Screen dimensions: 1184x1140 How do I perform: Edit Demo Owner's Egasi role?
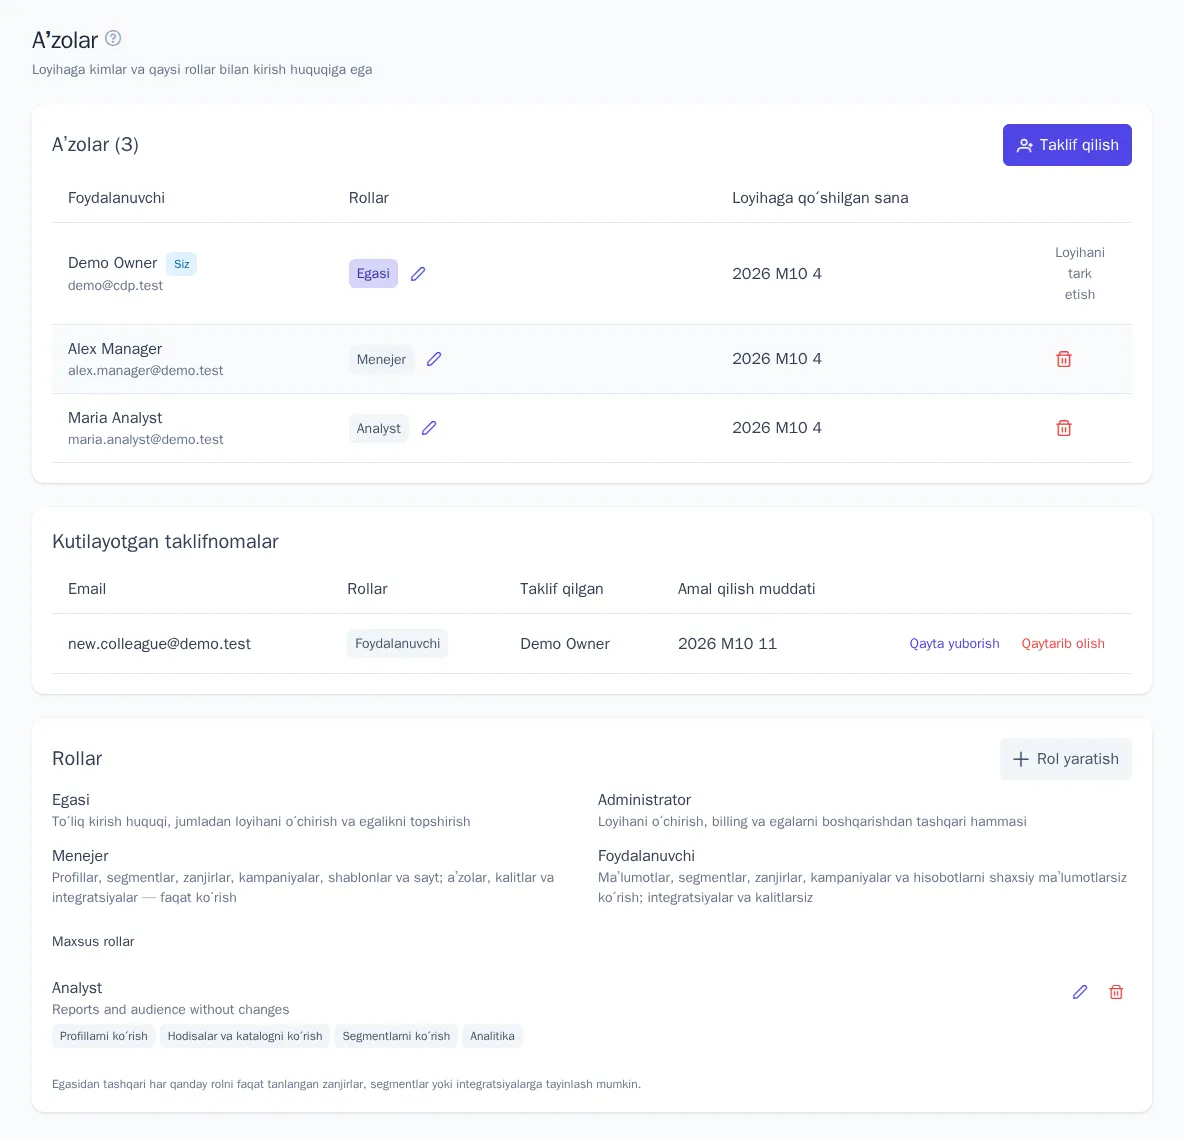(x=418, y=273)
